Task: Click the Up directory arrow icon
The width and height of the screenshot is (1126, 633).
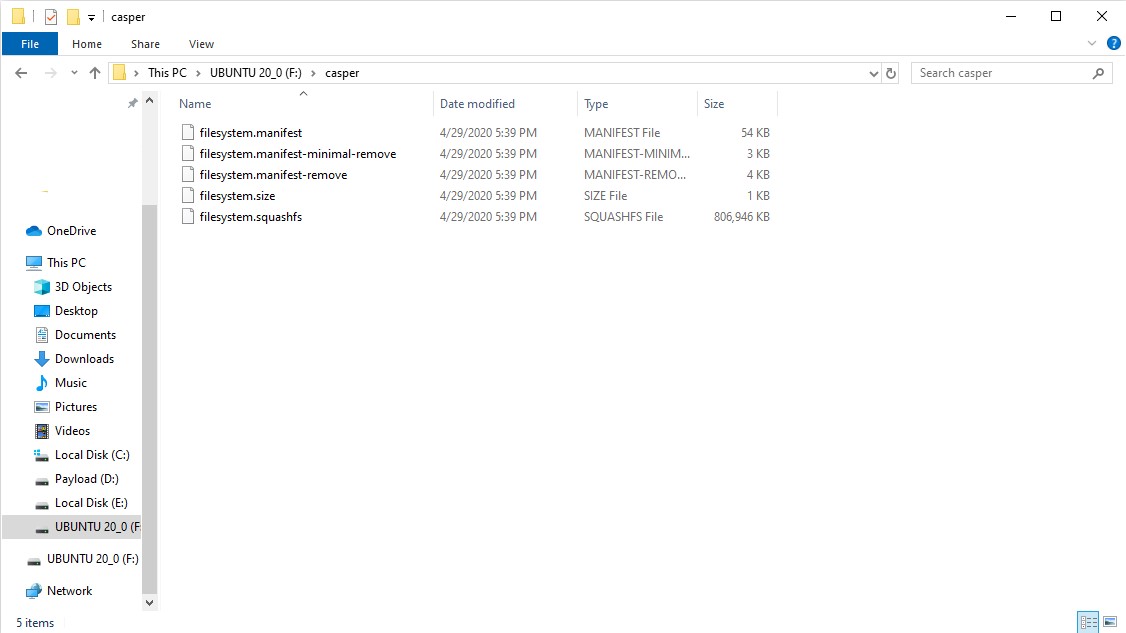Action: 95,73
